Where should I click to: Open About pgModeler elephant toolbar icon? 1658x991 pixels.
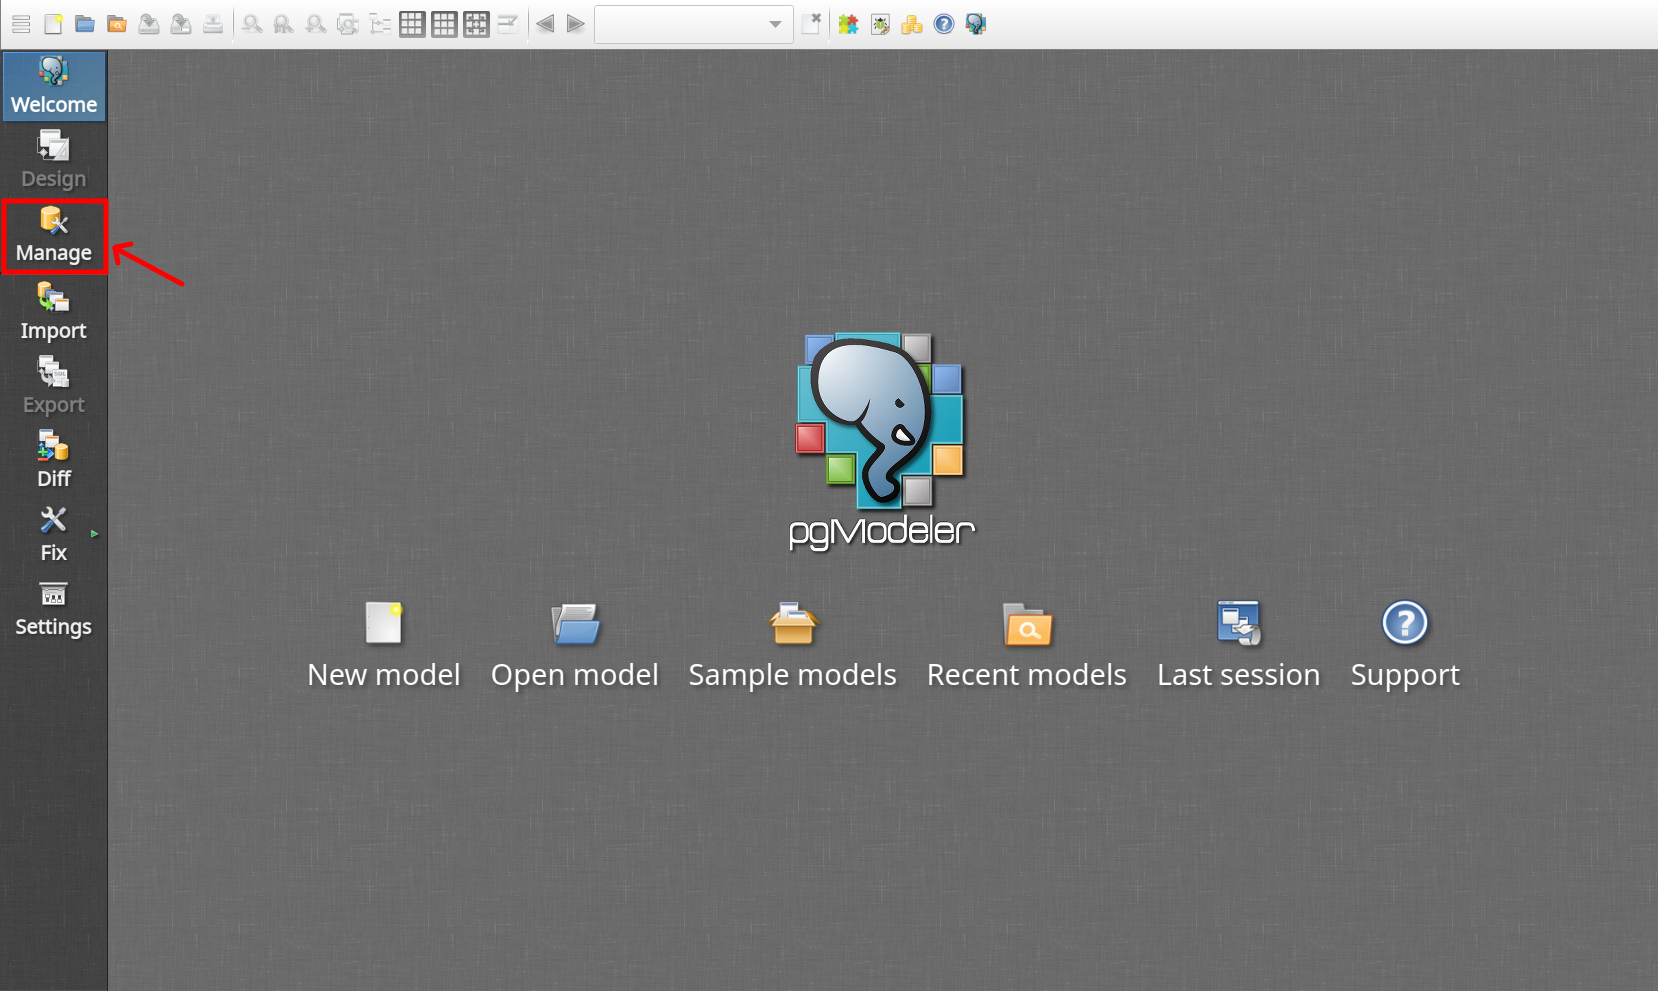[976, 24]
